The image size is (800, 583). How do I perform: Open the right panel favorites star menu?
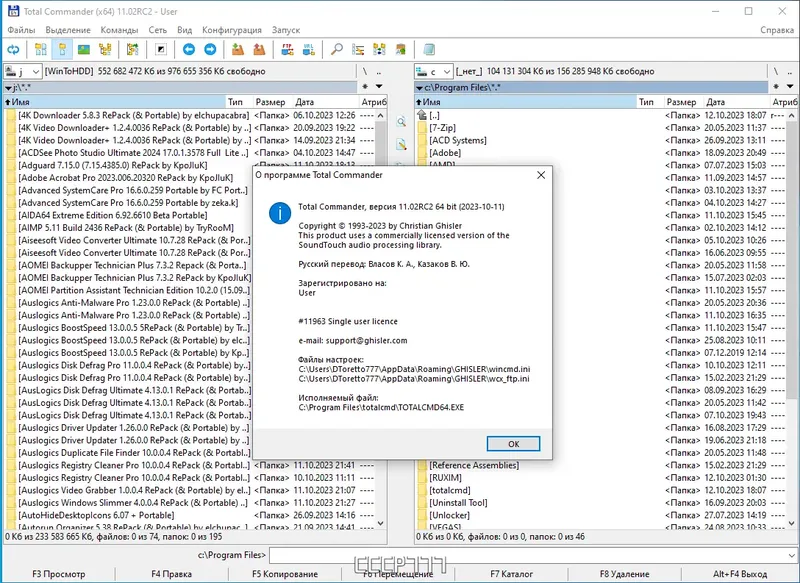pos(776,87)
